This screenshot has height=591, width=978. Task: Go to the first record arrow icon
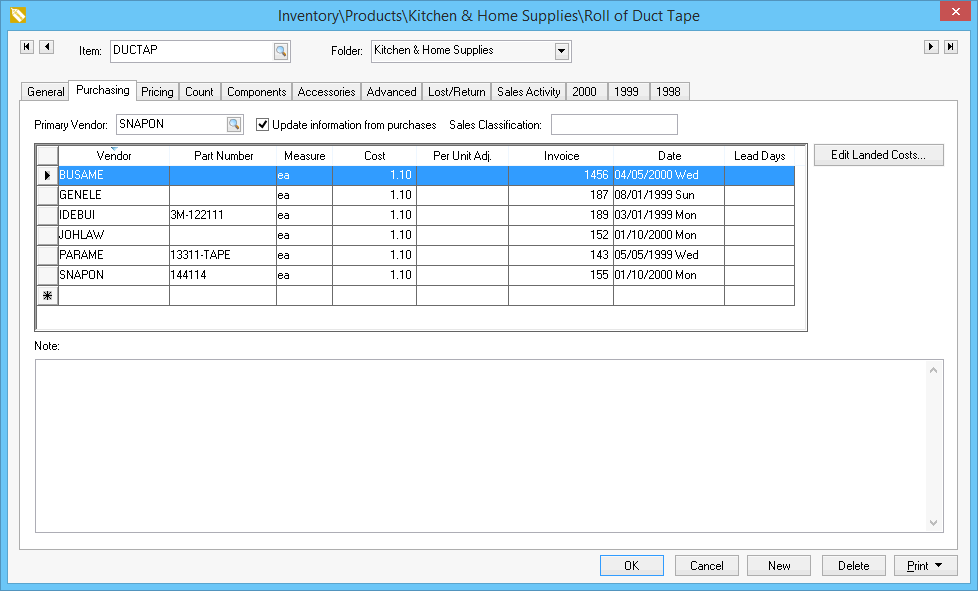click(x=27, y=47)
